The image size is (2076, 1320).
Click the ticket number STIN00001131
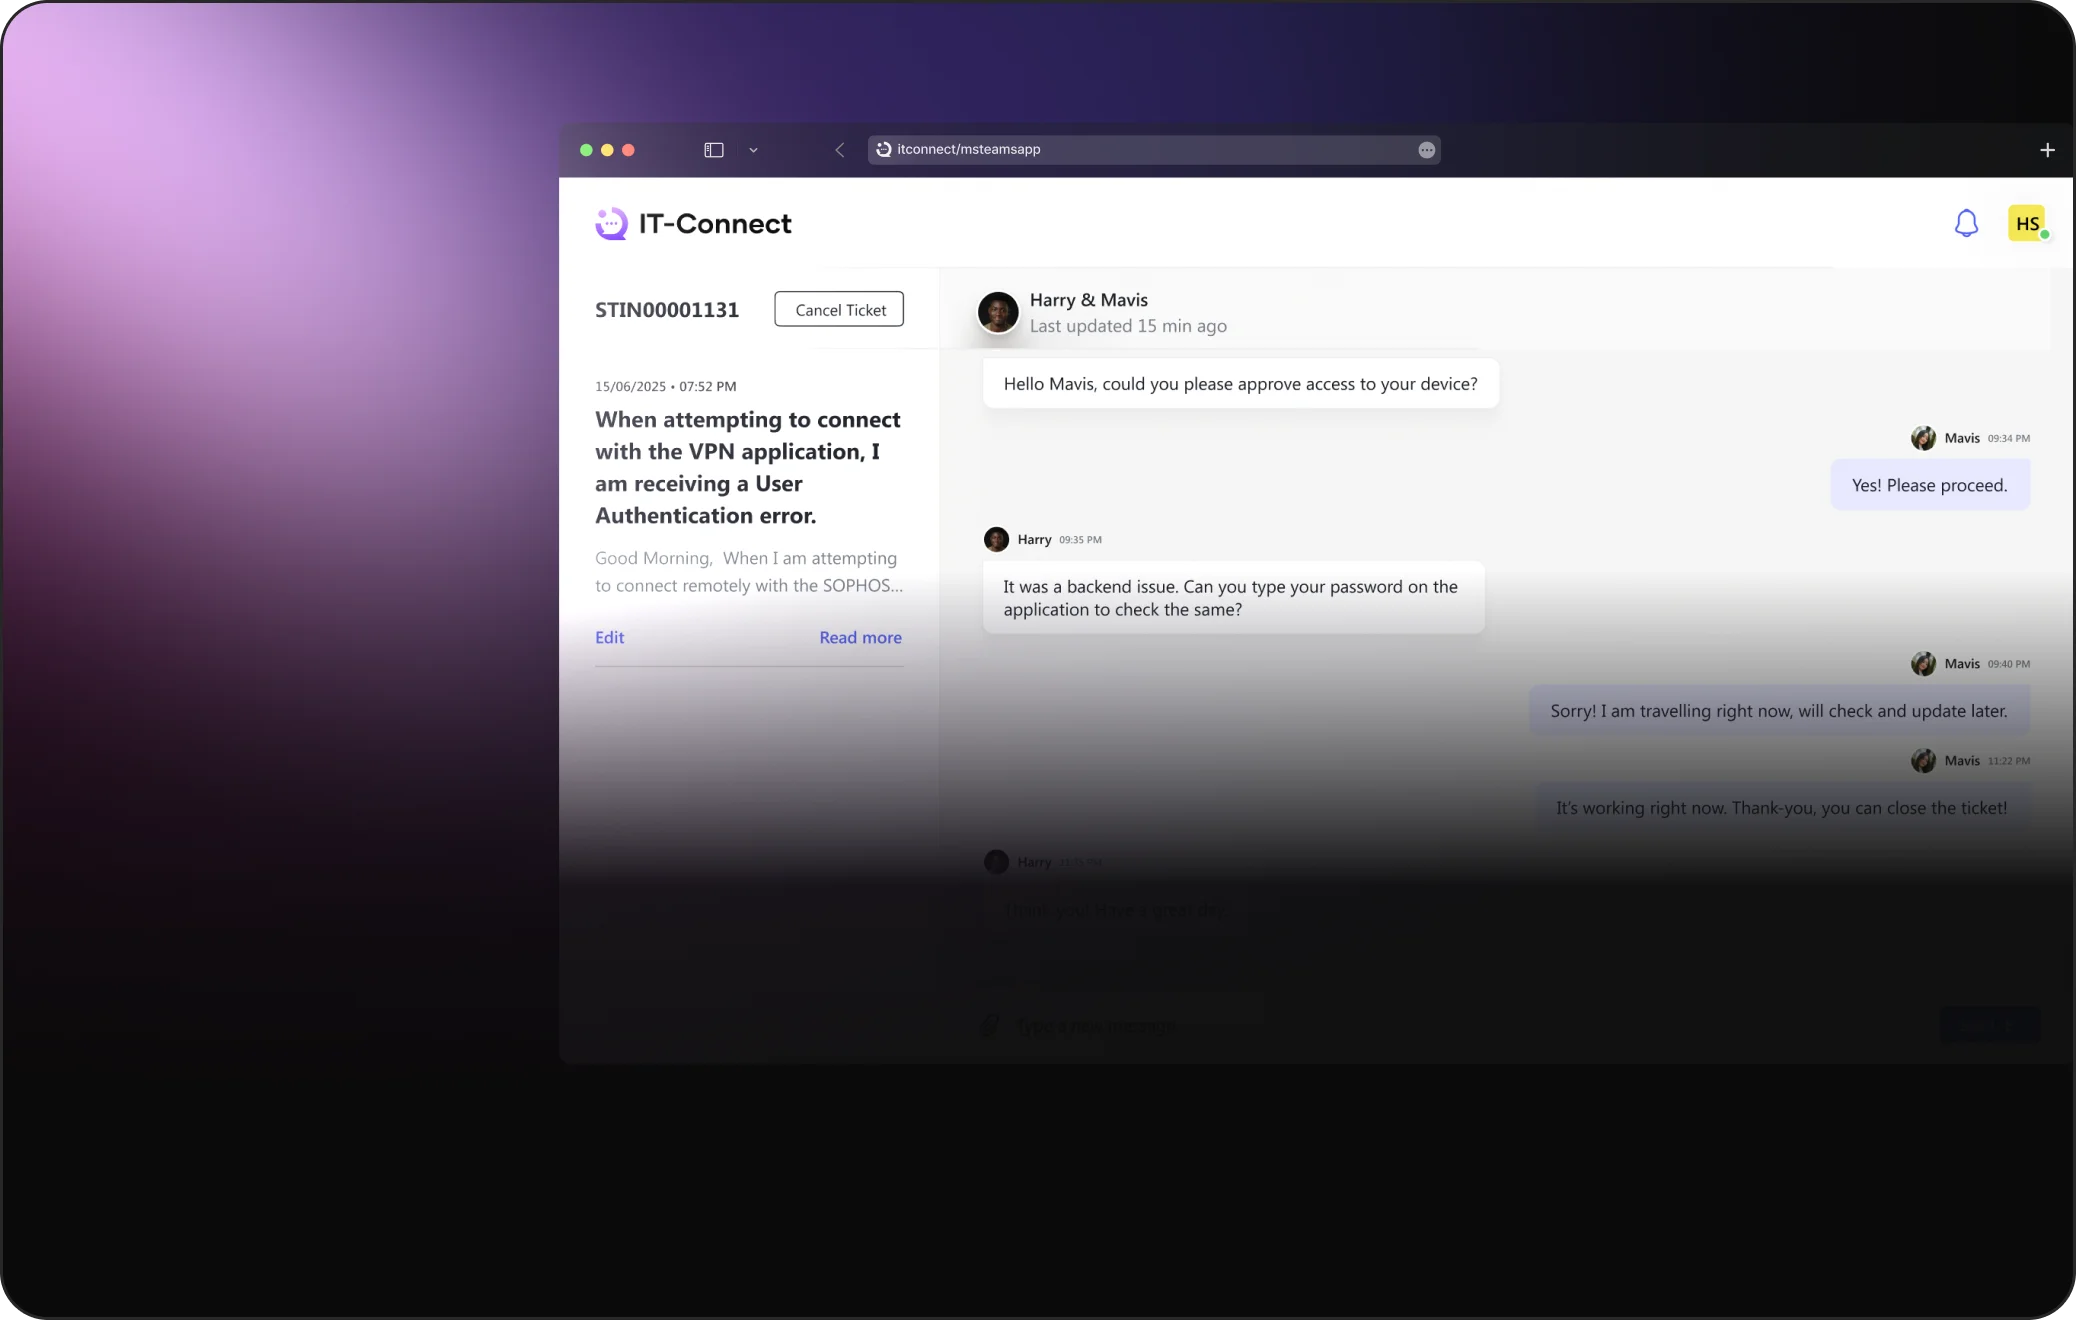667,310
